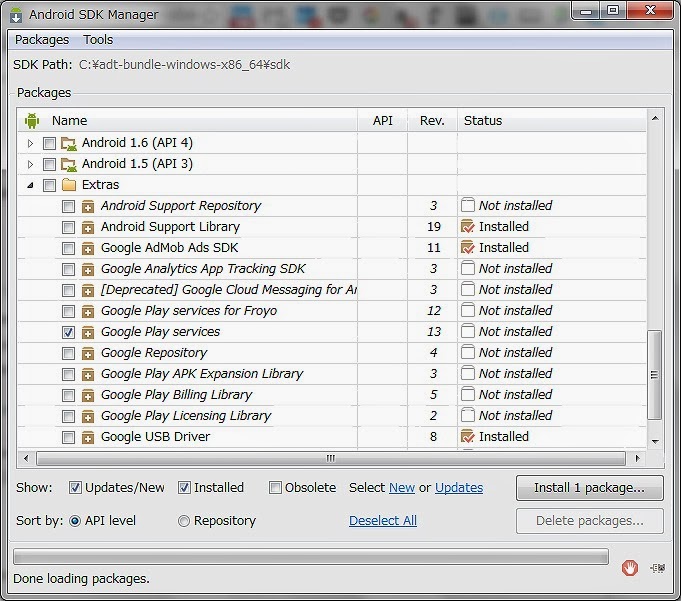Click the Delete packages button
This screenshot has width=681, height=601.
[x=589, y=521]
